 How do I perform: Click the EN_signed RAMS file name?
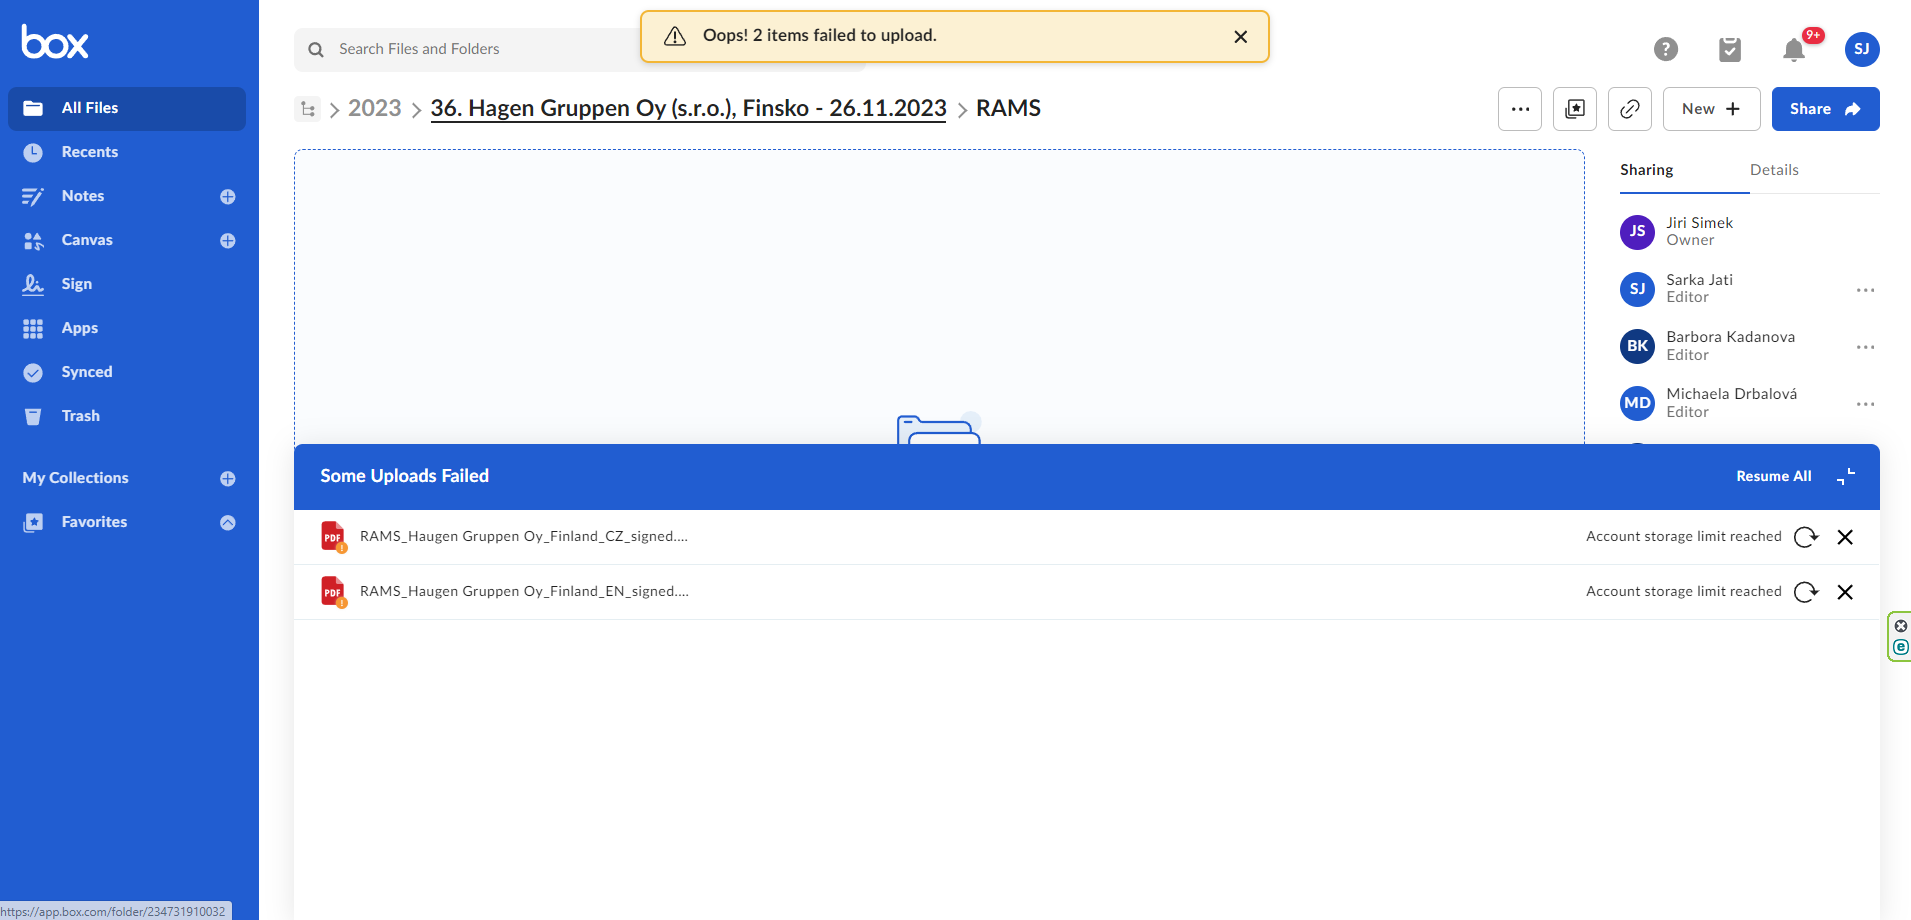click(x=524, y=591)
